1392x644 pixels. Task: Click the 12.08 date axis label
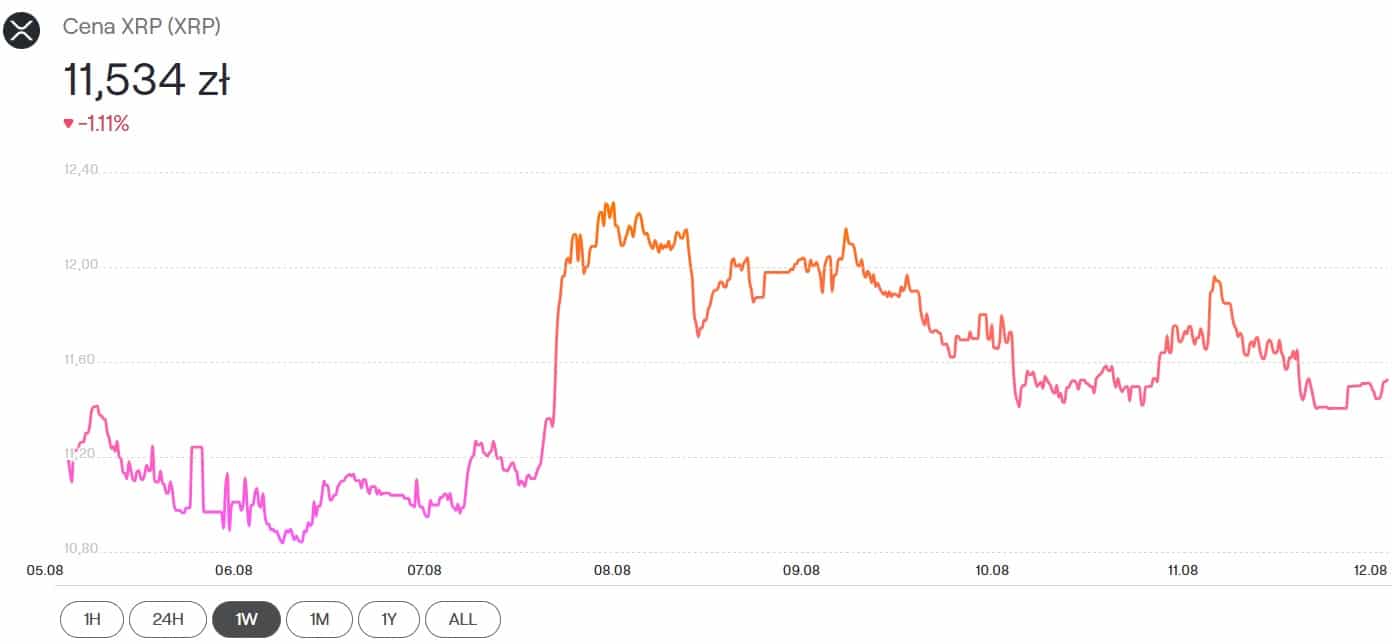(1370, 570)
